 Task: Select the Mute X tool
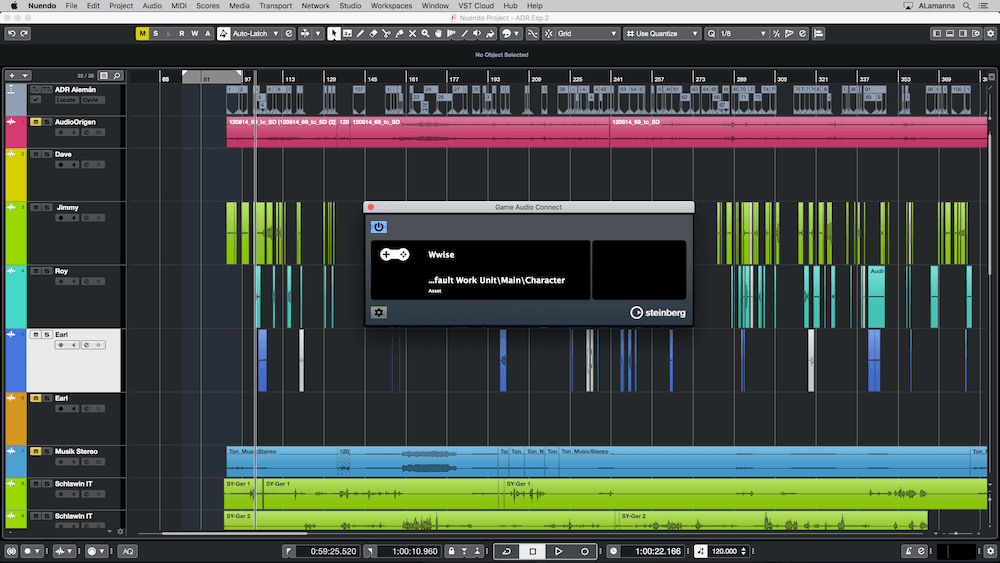pyautogui.click(x=412, y=33)
